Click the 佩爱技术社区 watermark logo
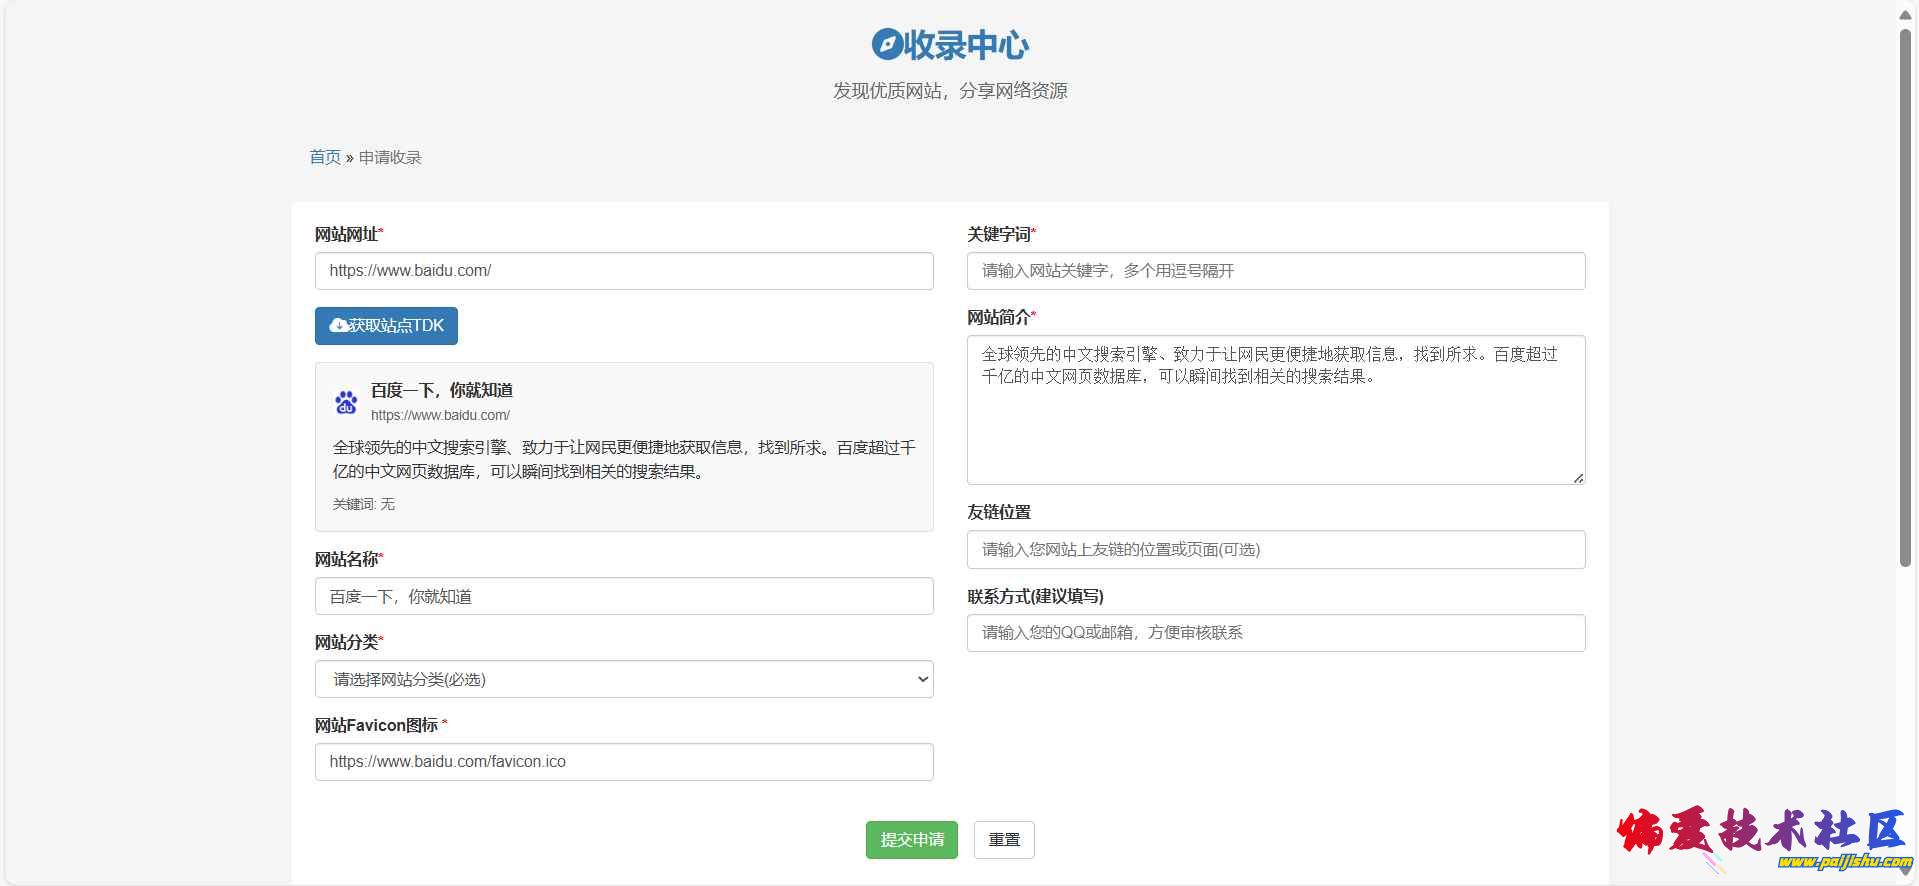Viewport: 1919px width, 886px height. pos(1762,838)
